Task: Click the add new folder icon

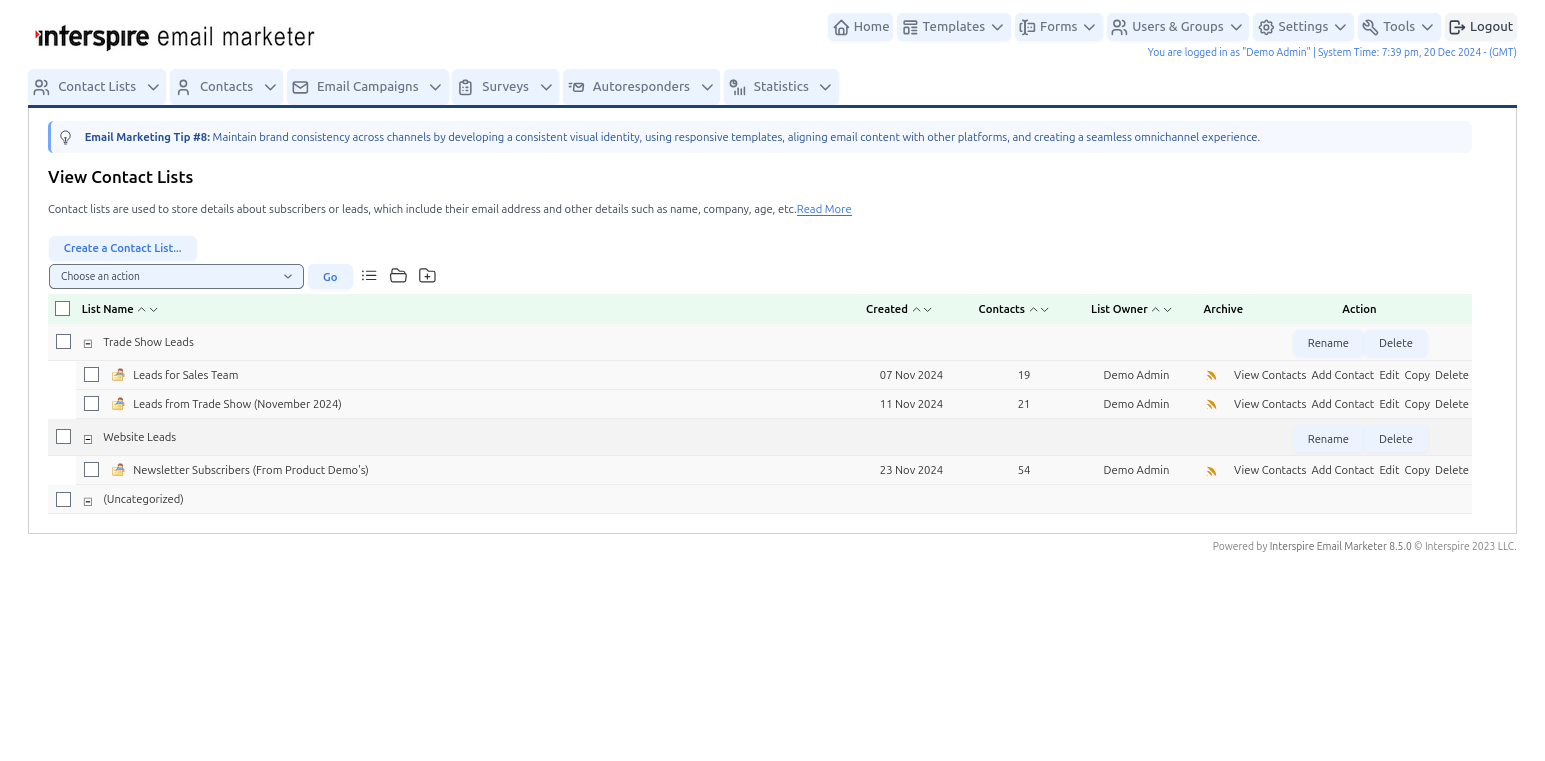Action: click(427, 276)
